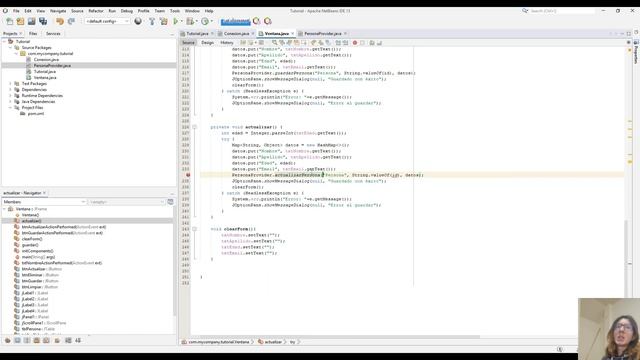Screen dimensions: 640x360
Task: Open the Tools menu
Action: pyautogui.click(x=175, y=11)
